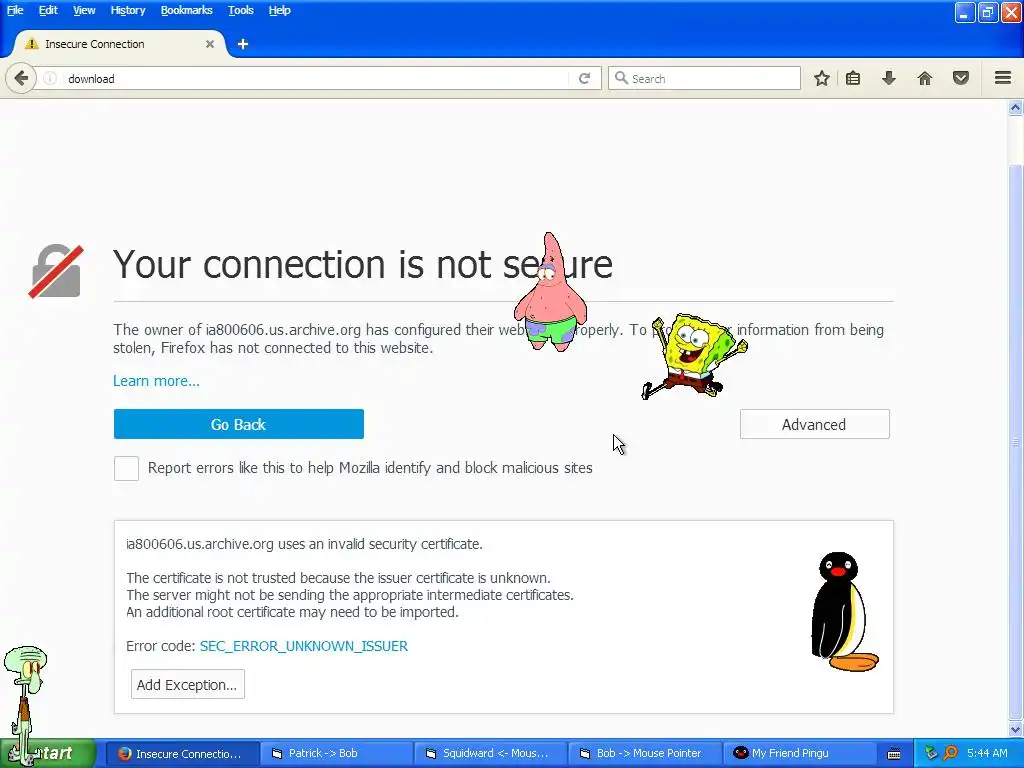The height and width of the screenshot is (768, 1024).
Task: Click the crossed-out padlock icon
Action: [x=56, y=271]
